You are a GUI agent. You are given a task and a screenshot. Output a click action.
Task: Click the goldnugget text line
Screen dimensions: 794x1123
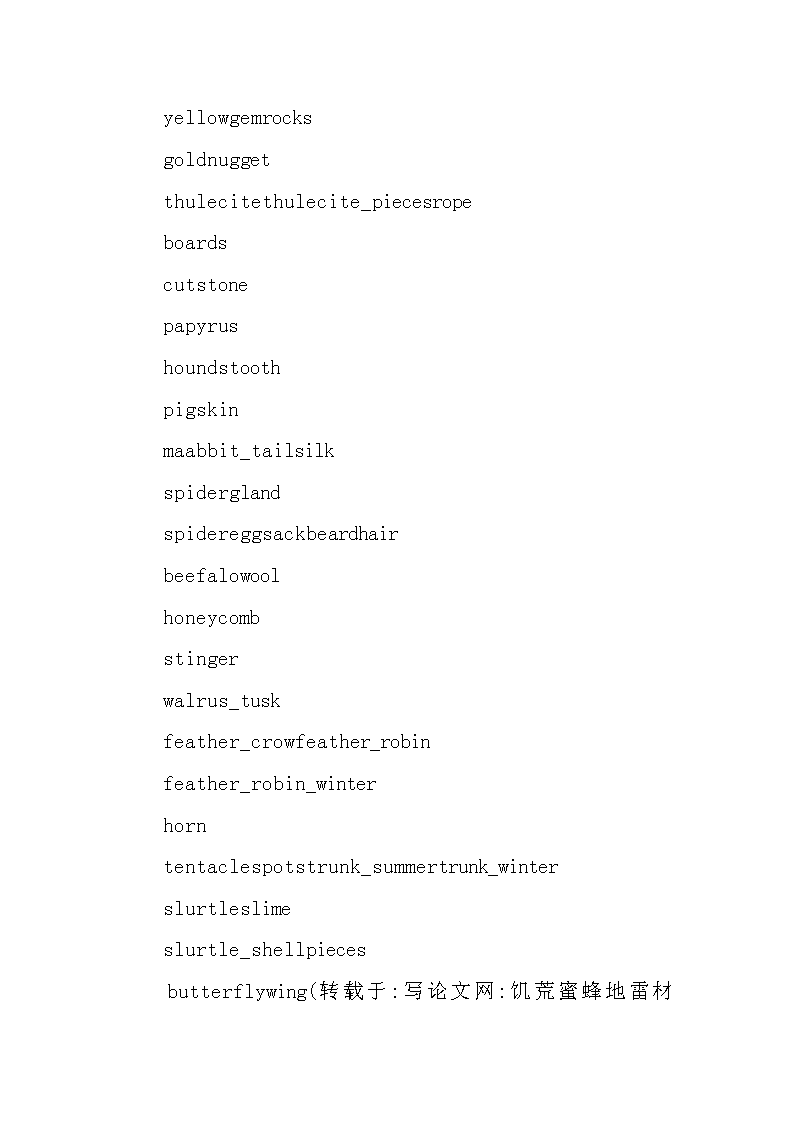pyautogui.click(x=217, y=160)
